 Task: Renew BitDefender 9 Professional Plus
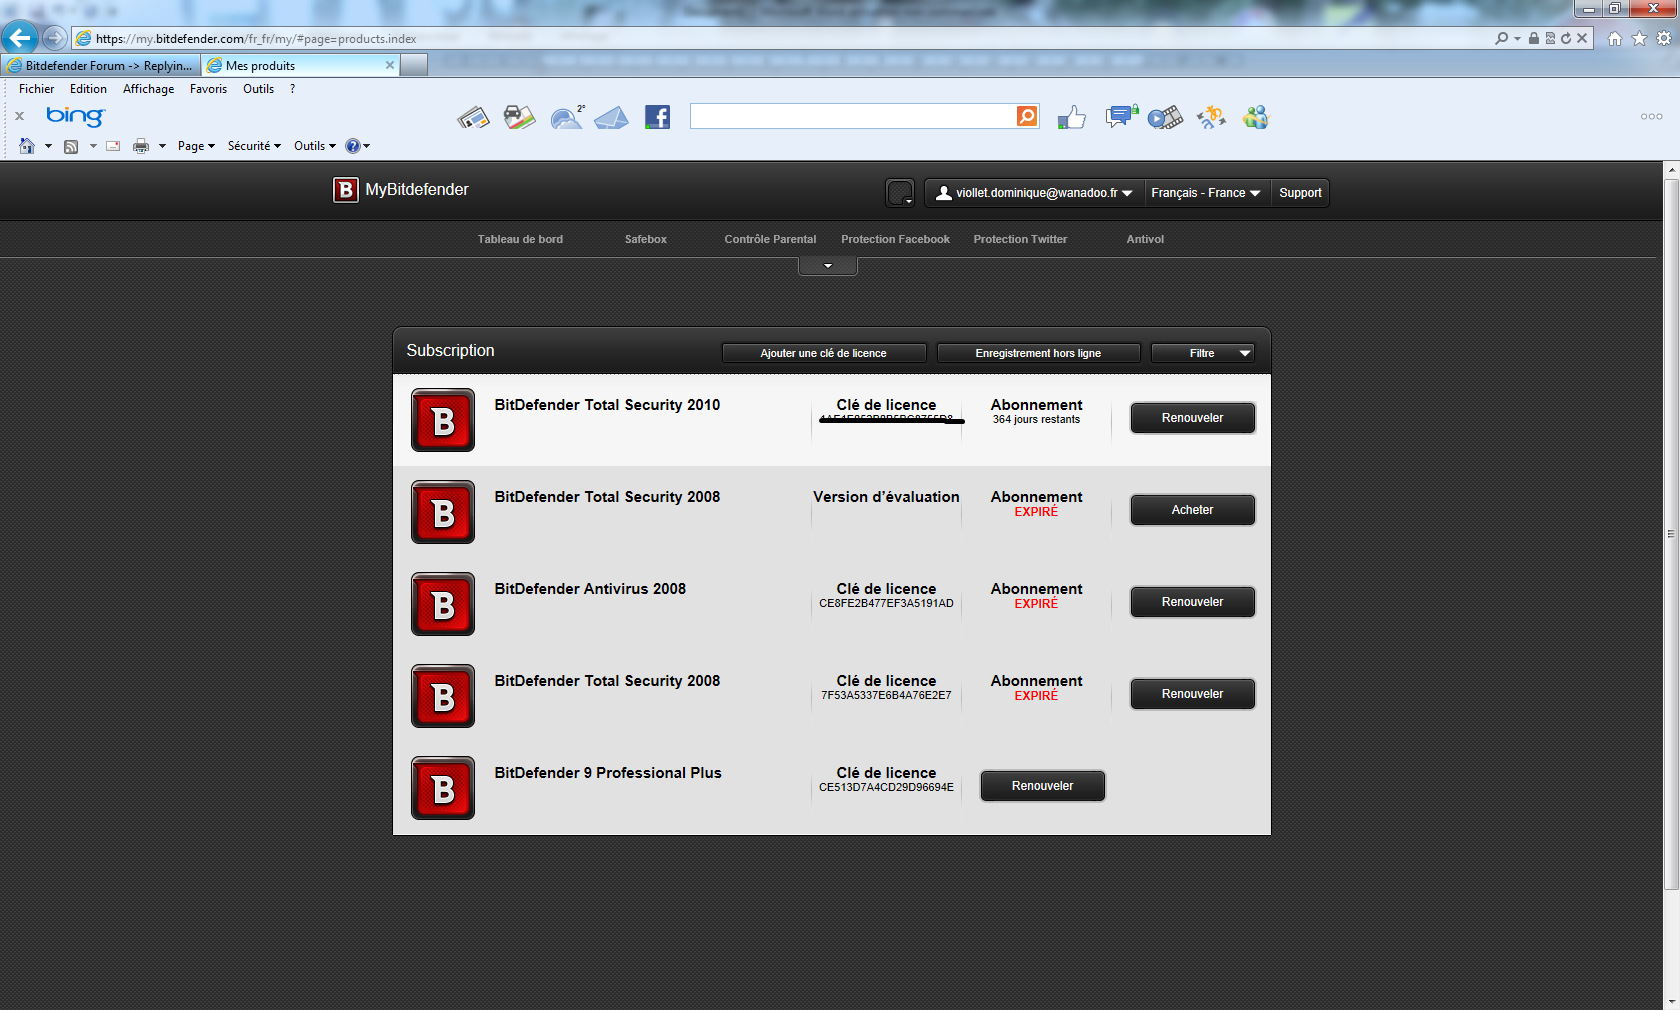(x=1042, y=786)
